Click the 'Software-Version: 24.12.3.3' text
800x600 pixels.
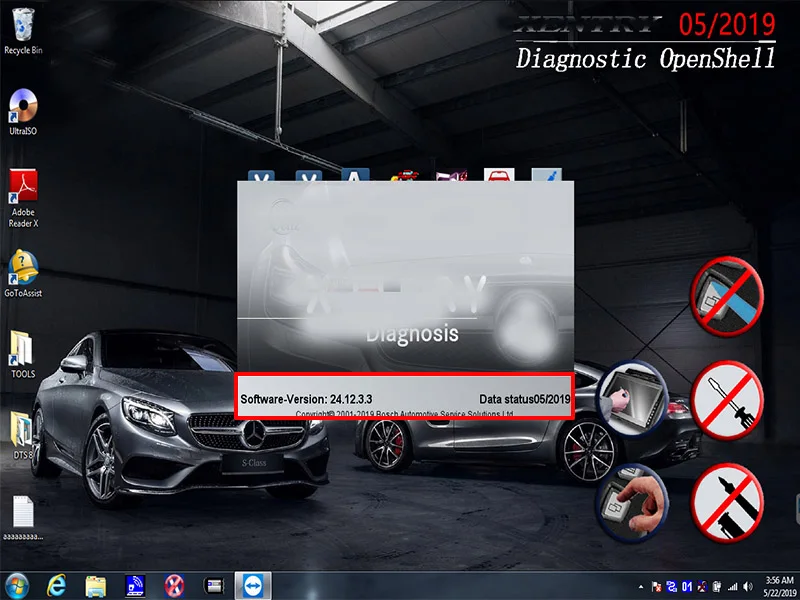tap(306, 399)
